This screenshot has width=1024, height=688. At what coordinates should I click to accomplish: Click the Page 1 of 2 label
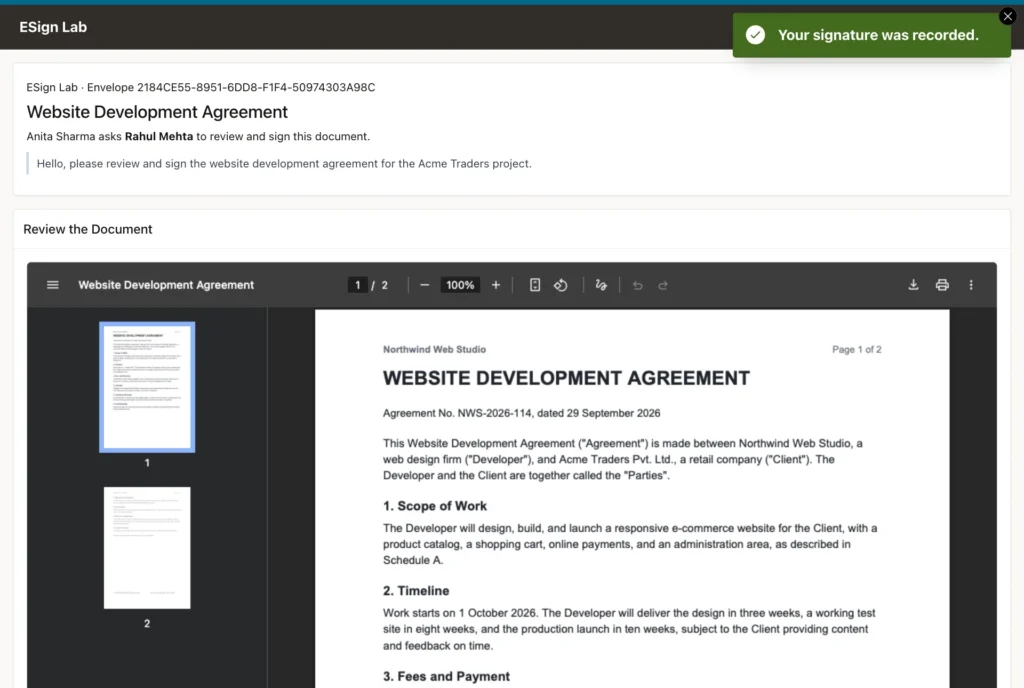(857, 349)
